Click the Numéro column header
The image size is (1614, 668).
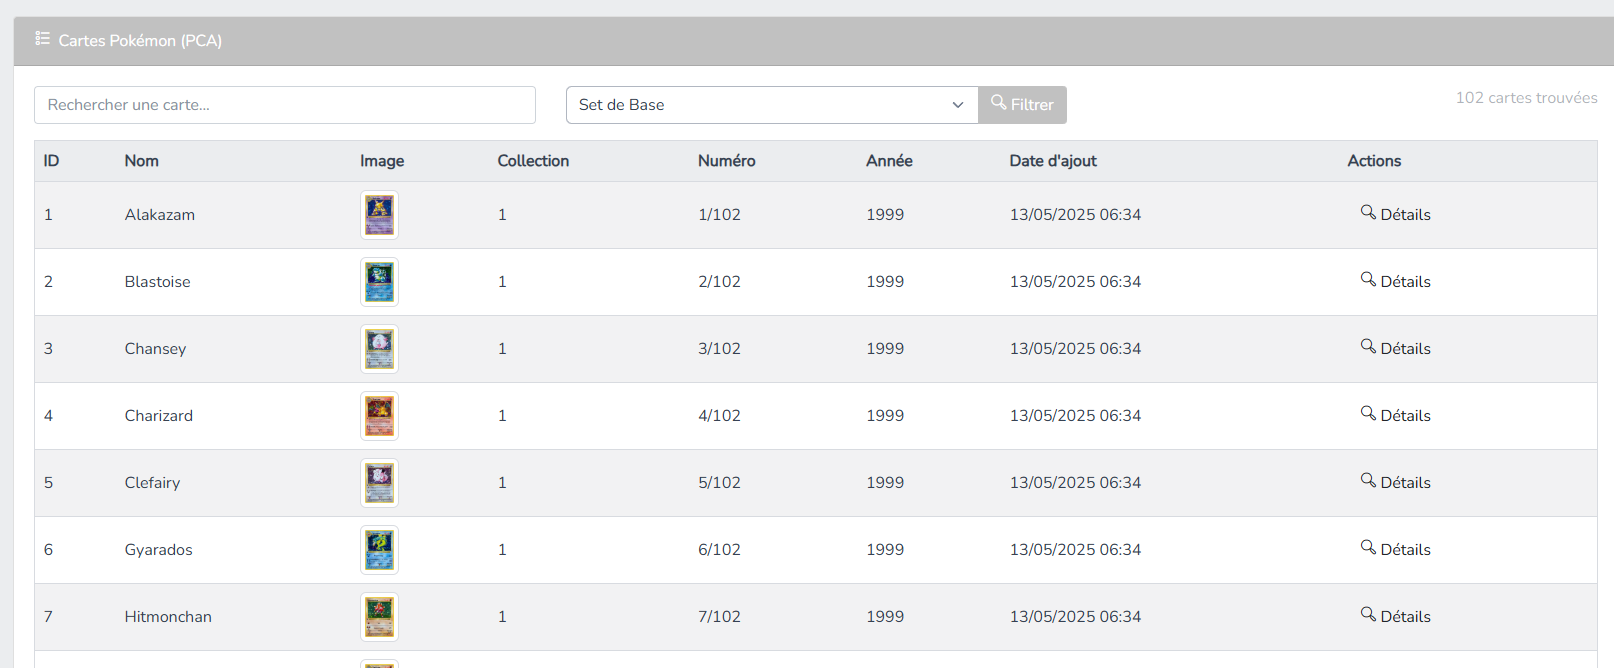(726, 161)
